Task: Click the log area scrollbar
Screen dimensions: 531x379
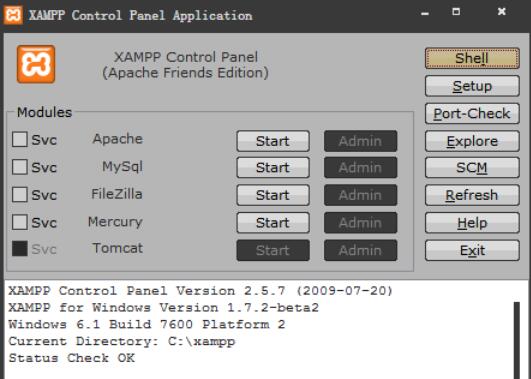Action: tap(516, 340)
